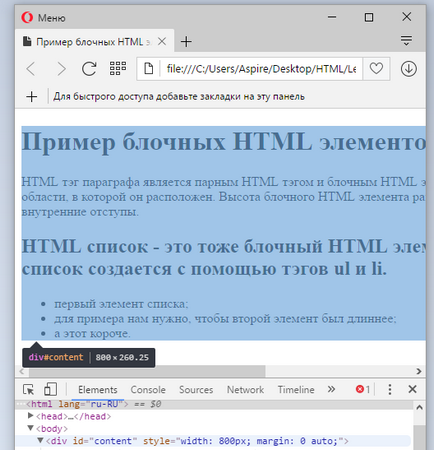Open a new tab with plus button
This screenshot has height=450, width=434.
tap(186, 42)
